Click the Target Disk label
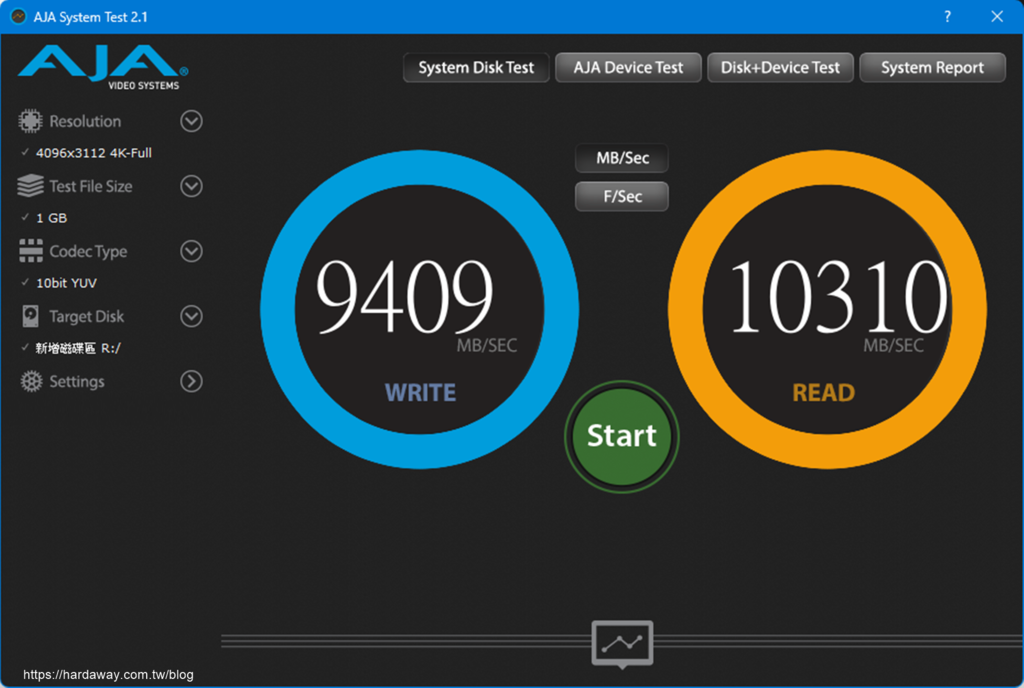Screen dimensions: 1024x688 point(86,317)
